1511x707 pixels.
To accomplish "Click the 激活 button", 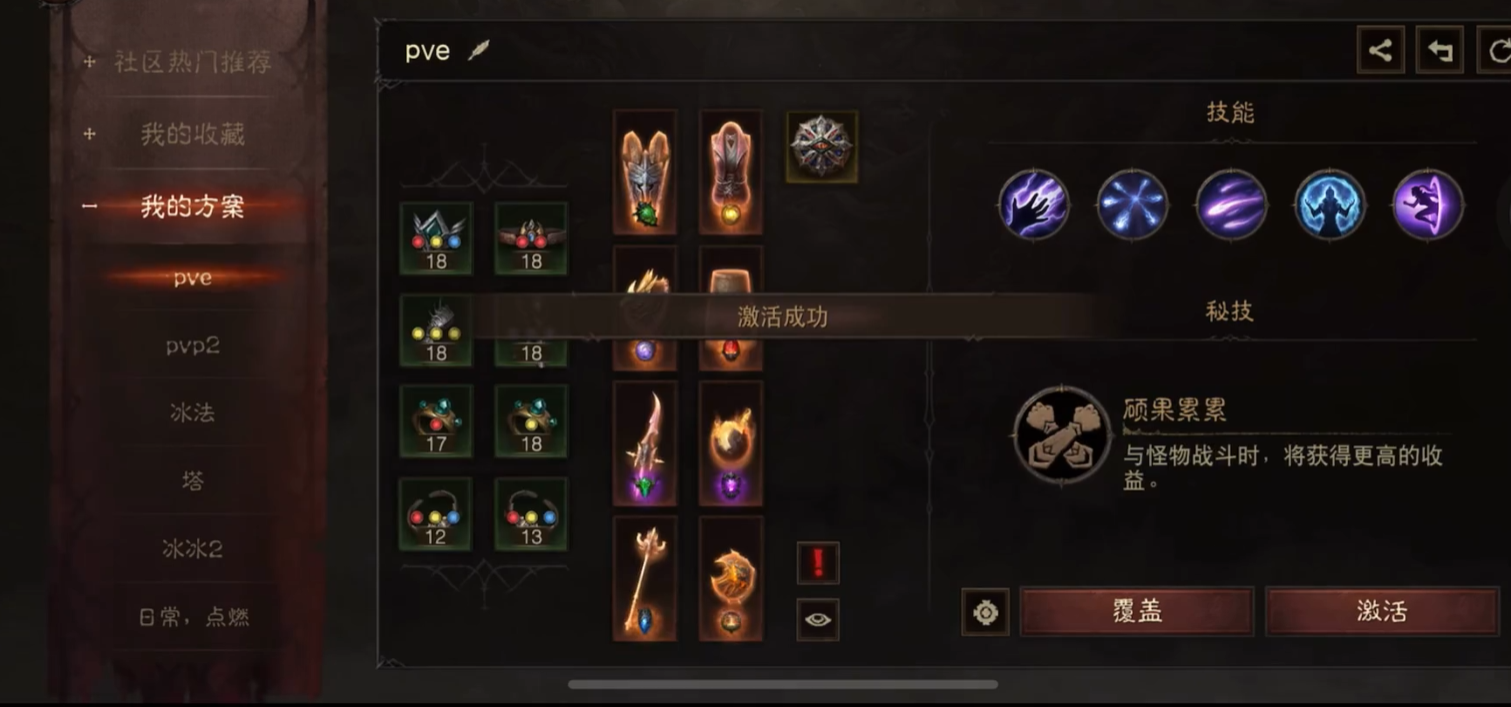I will point(1382,611).
